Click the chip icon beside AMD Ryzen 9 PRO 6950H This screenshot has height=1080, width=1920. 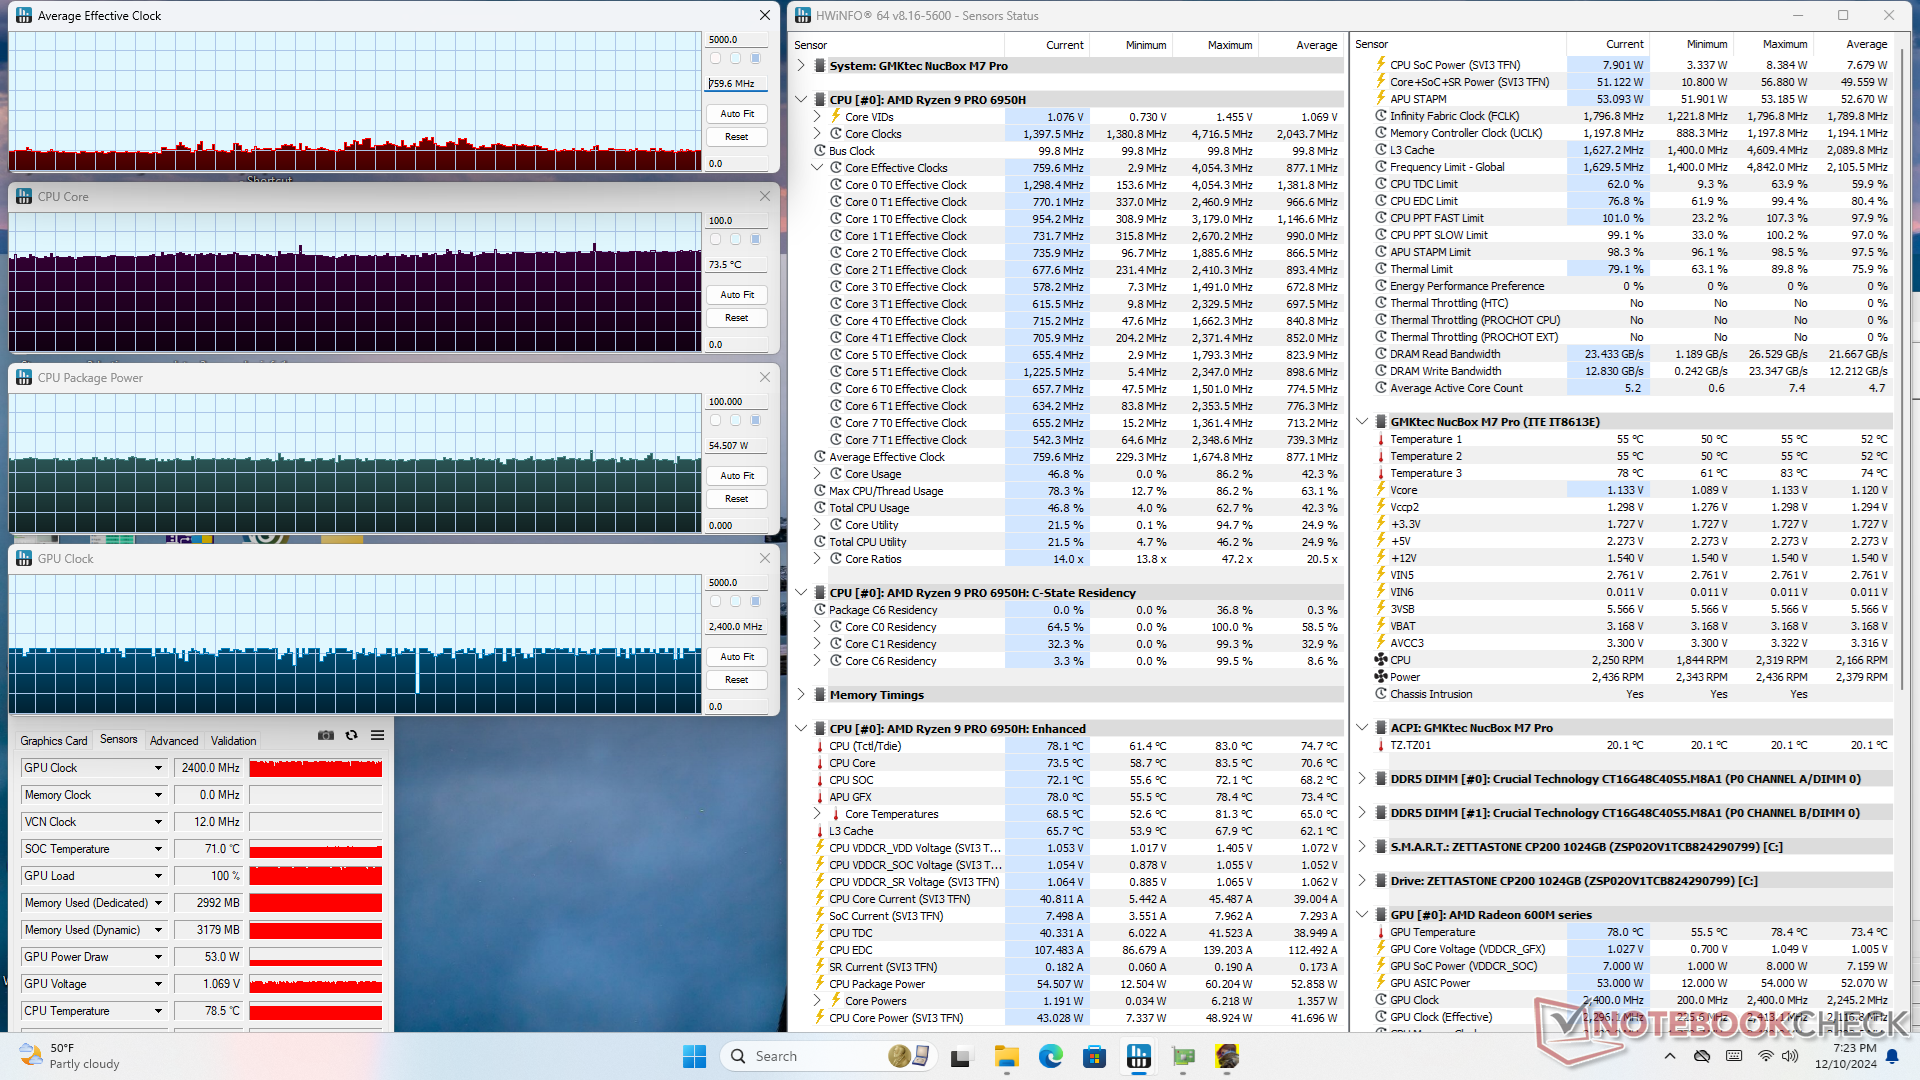pos(819,99)
